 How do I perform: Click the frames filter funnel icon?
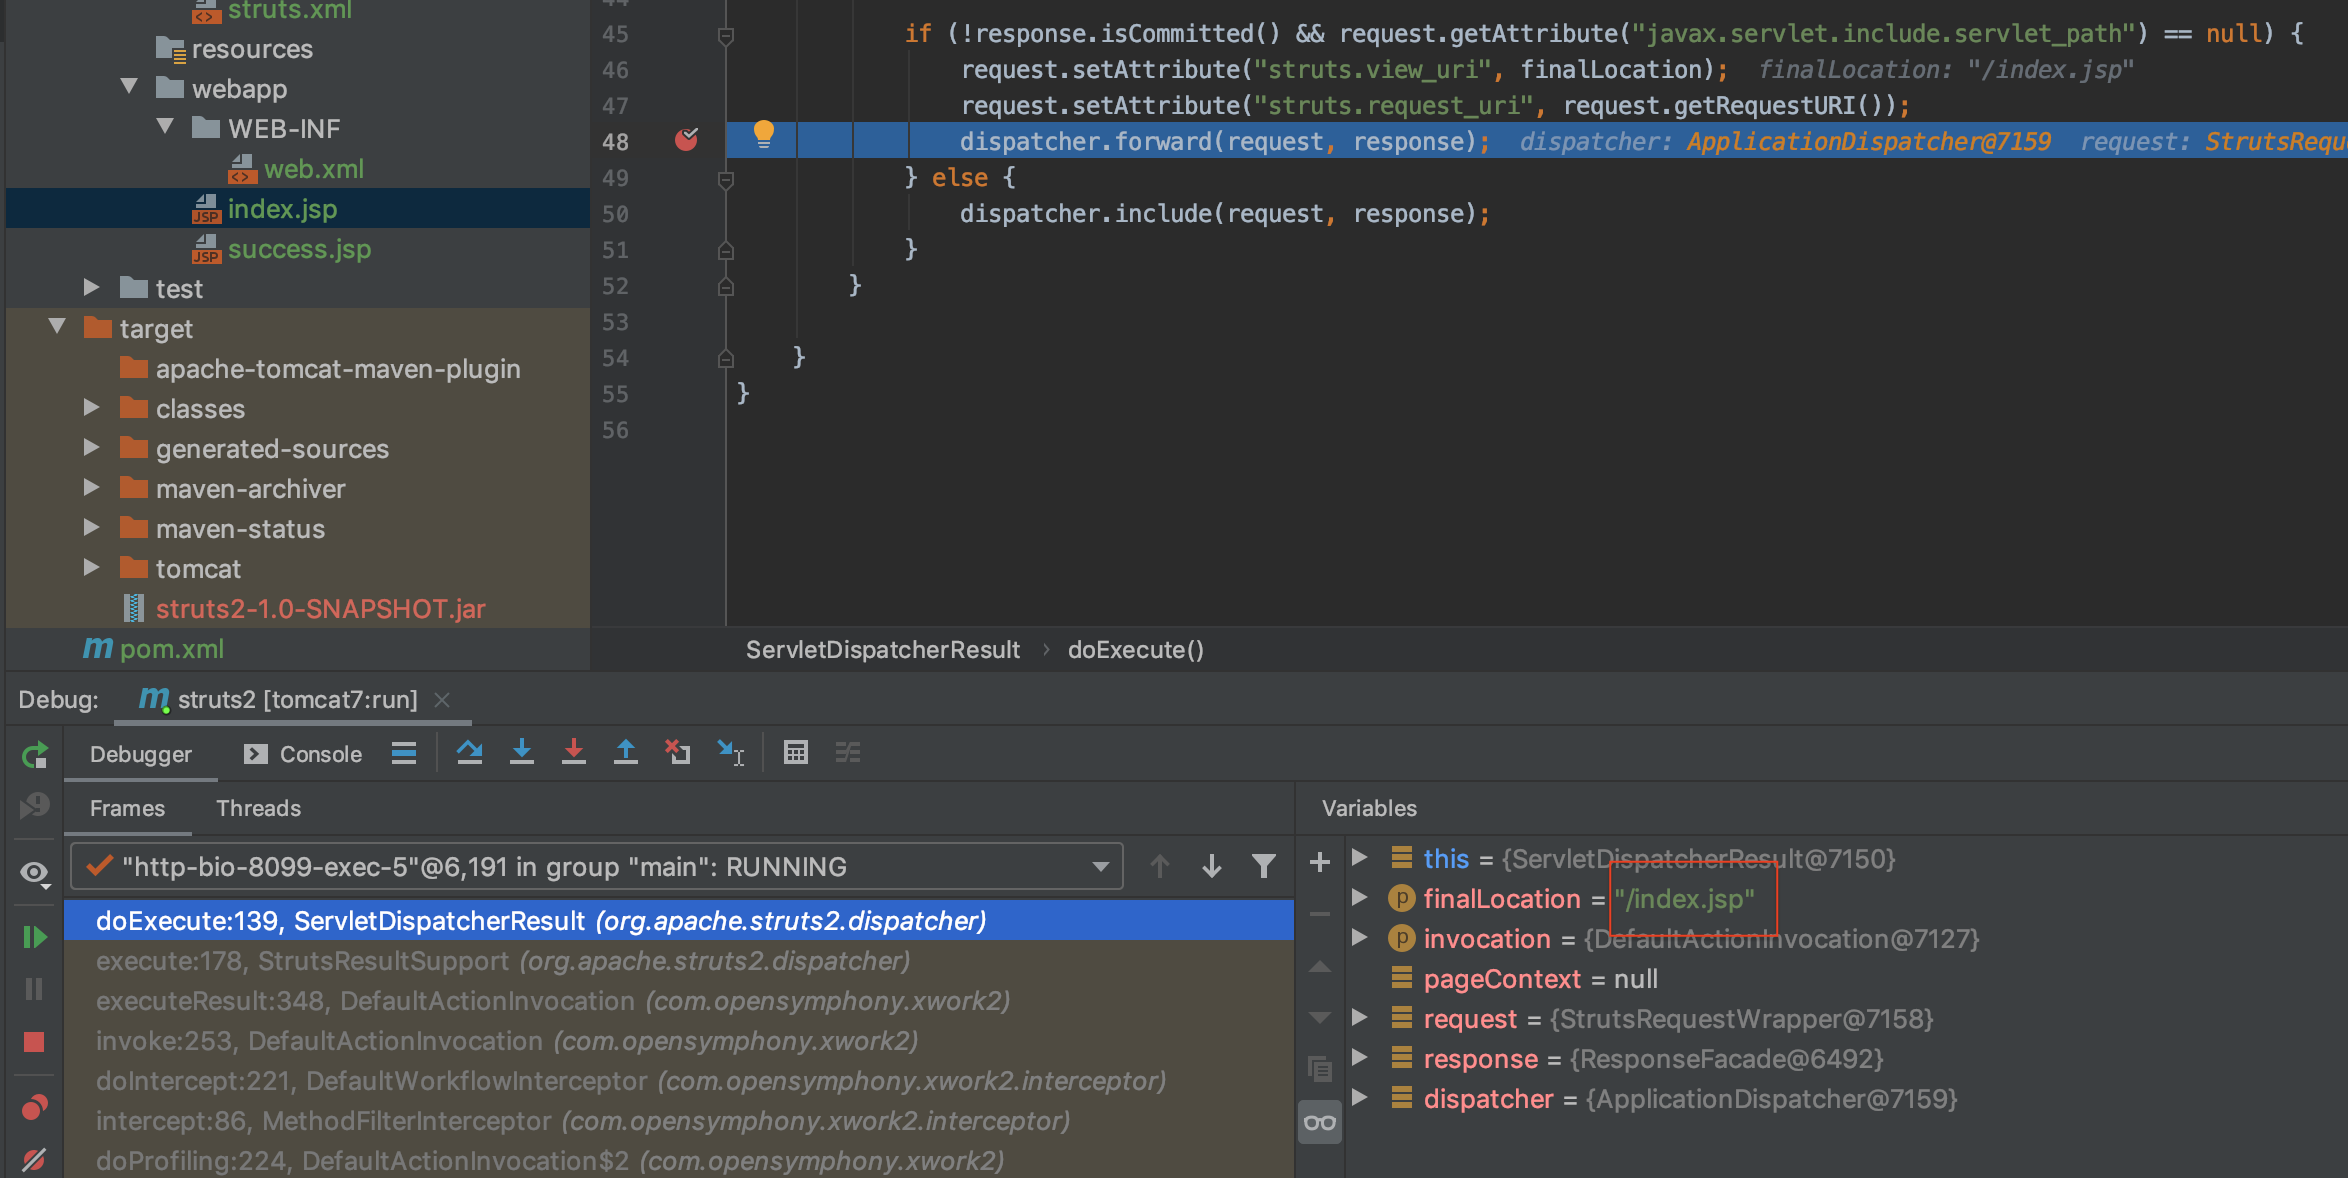1264,866
